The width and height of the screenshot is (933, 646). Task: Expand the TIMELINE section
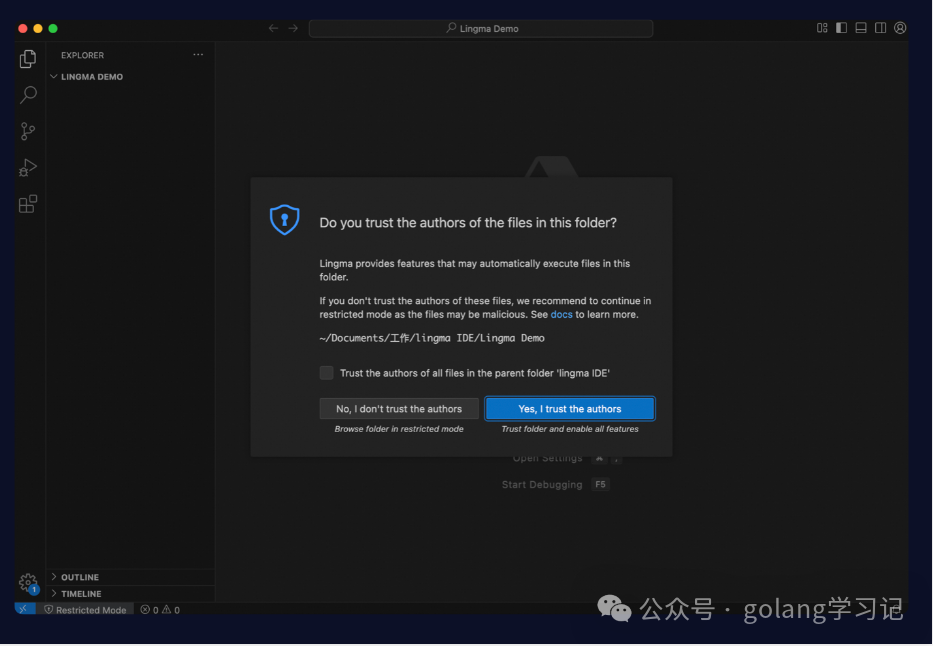(x=131, y=594)
